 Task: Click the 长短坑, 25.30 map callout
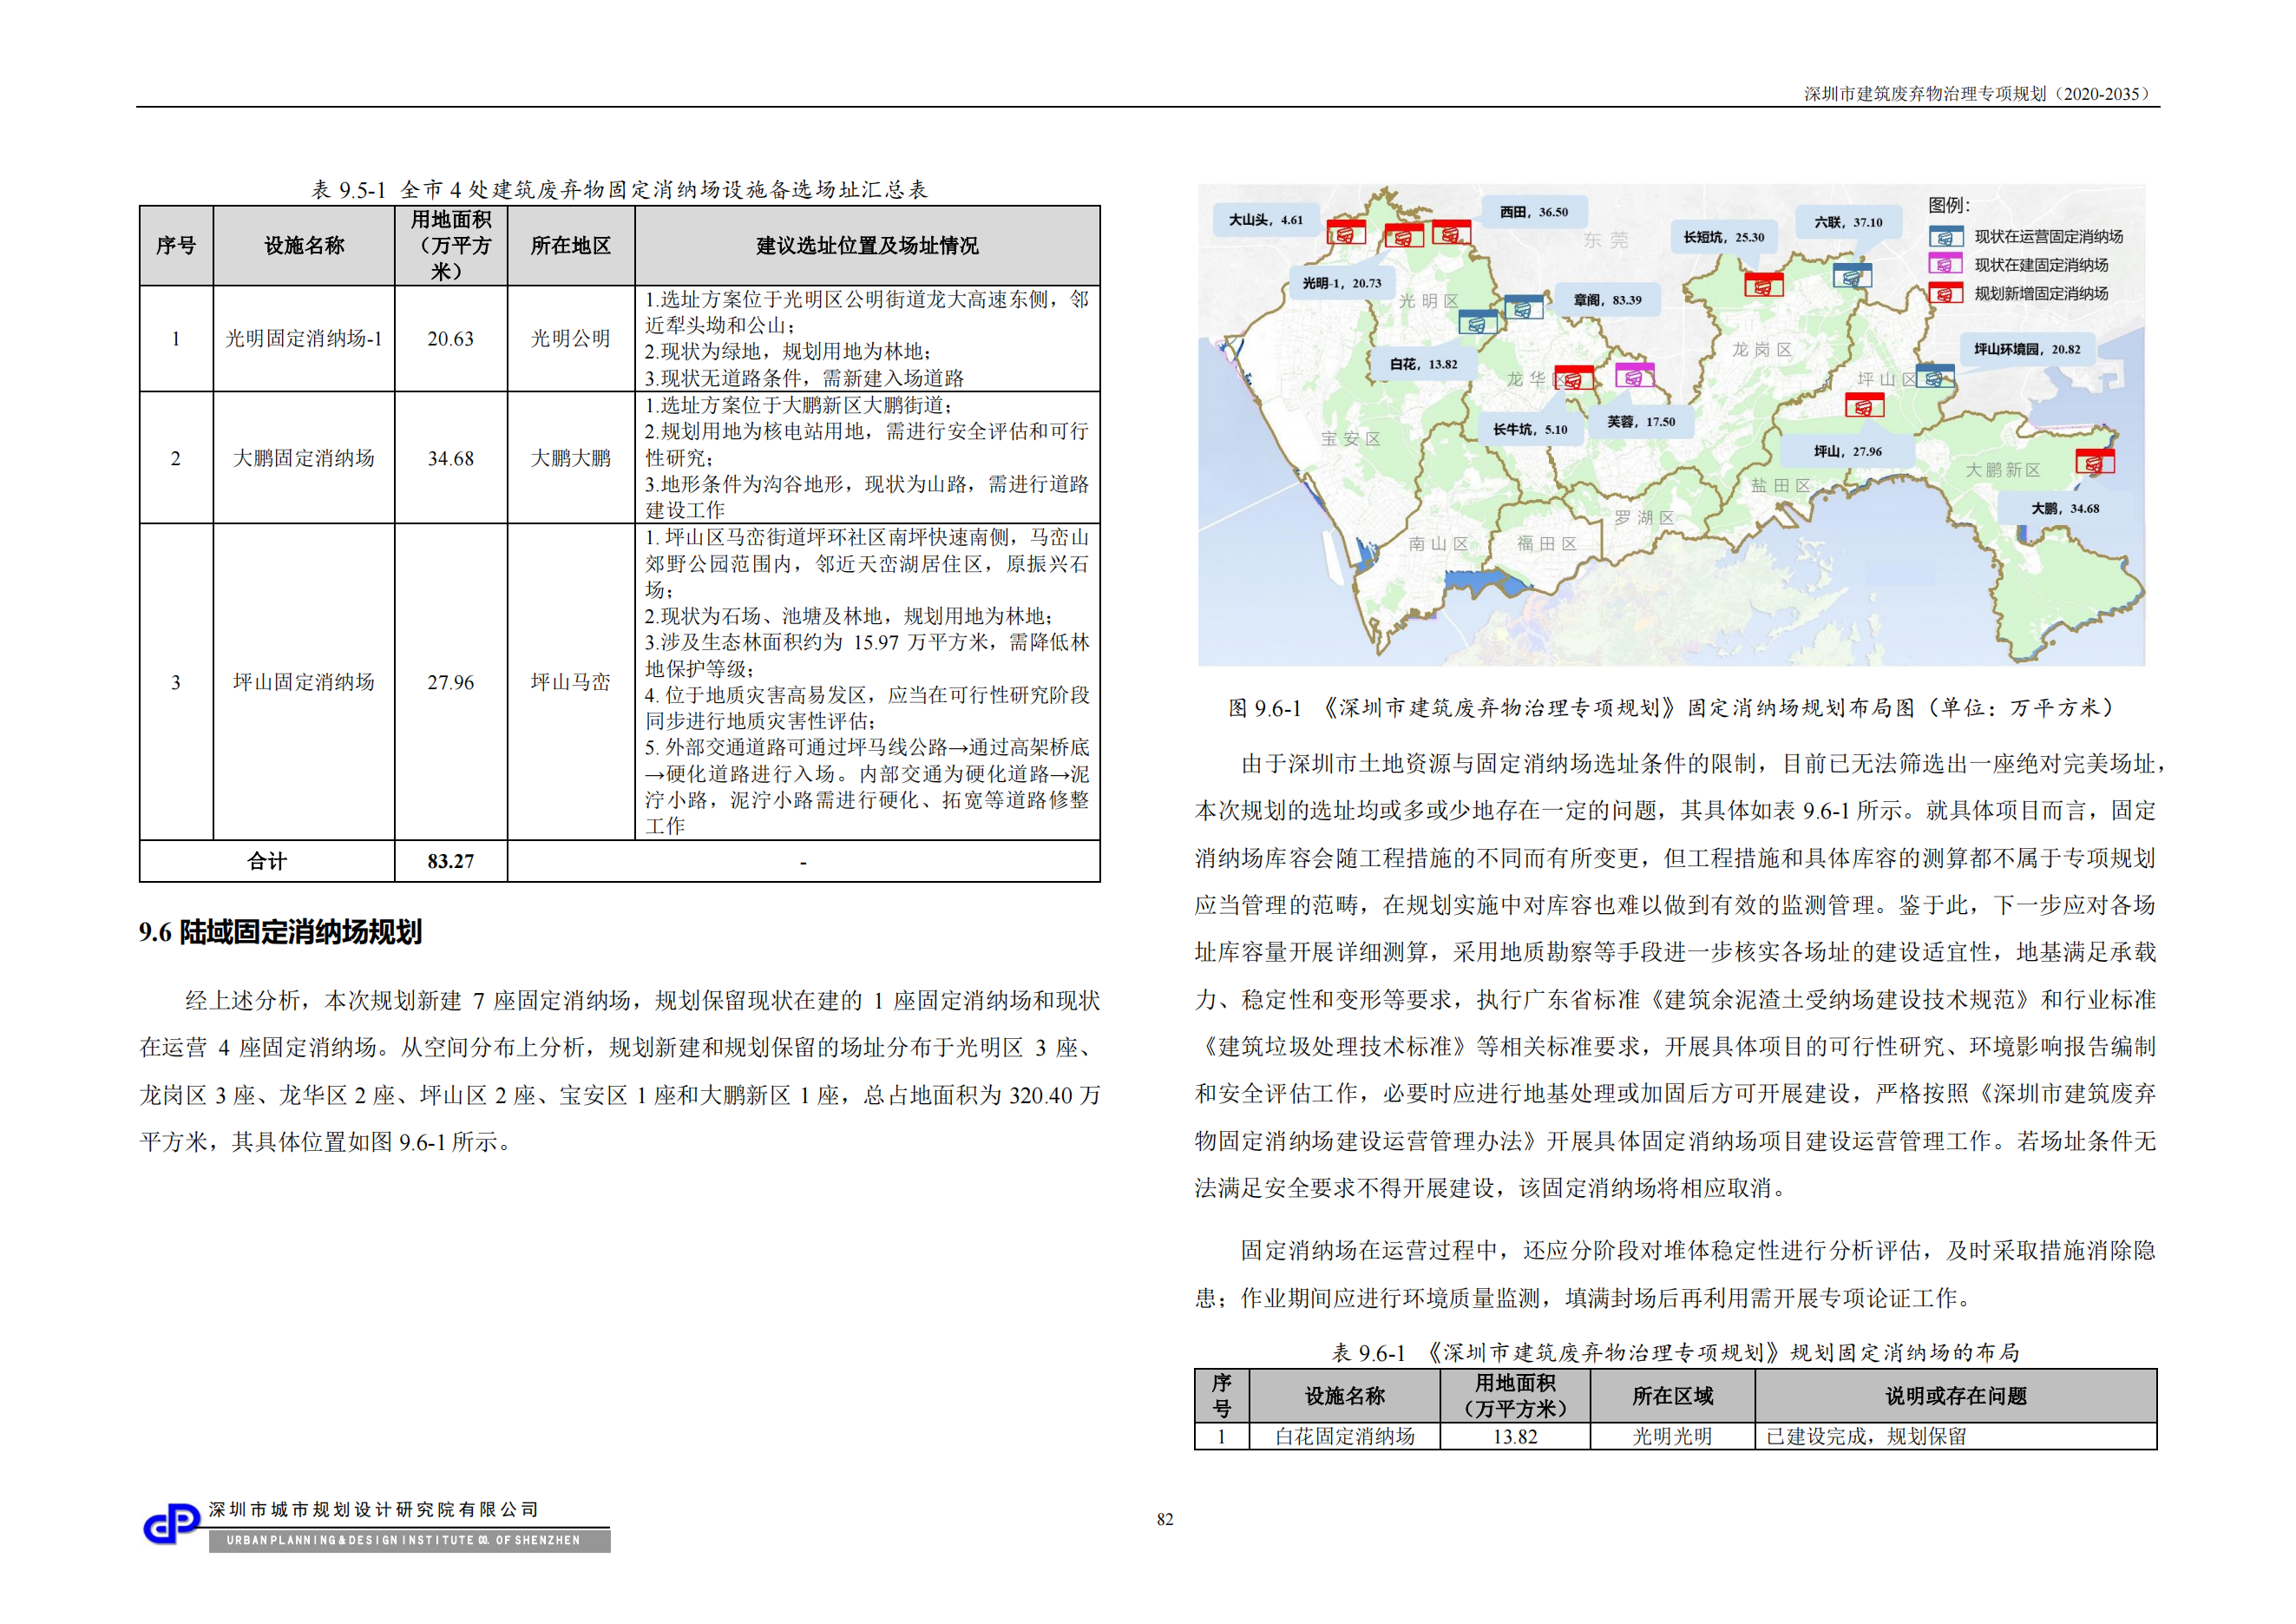pos(1723,237)
